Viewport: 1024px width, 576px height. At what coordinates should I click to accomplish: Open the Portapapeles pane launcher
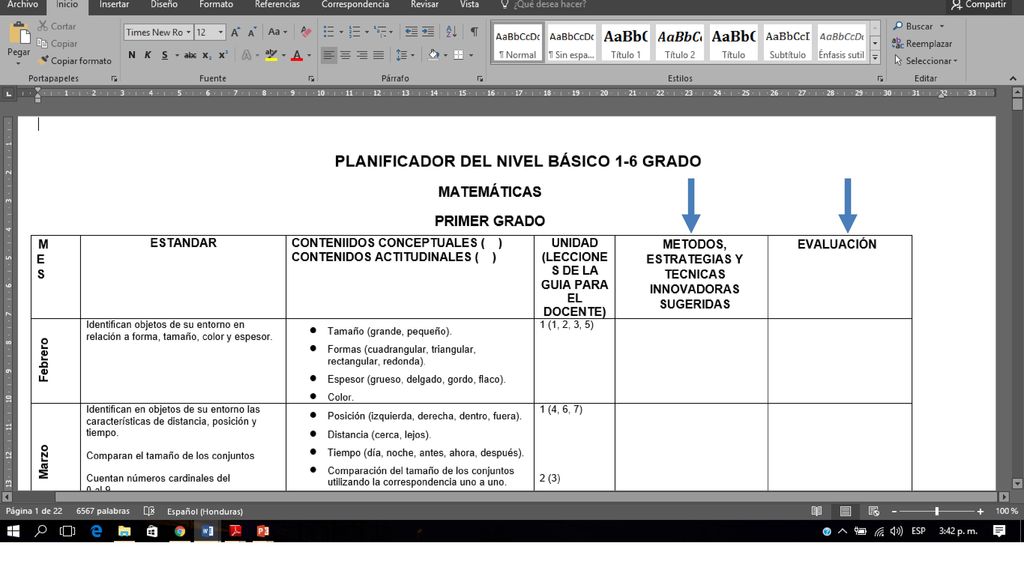[x=114, y=79]
